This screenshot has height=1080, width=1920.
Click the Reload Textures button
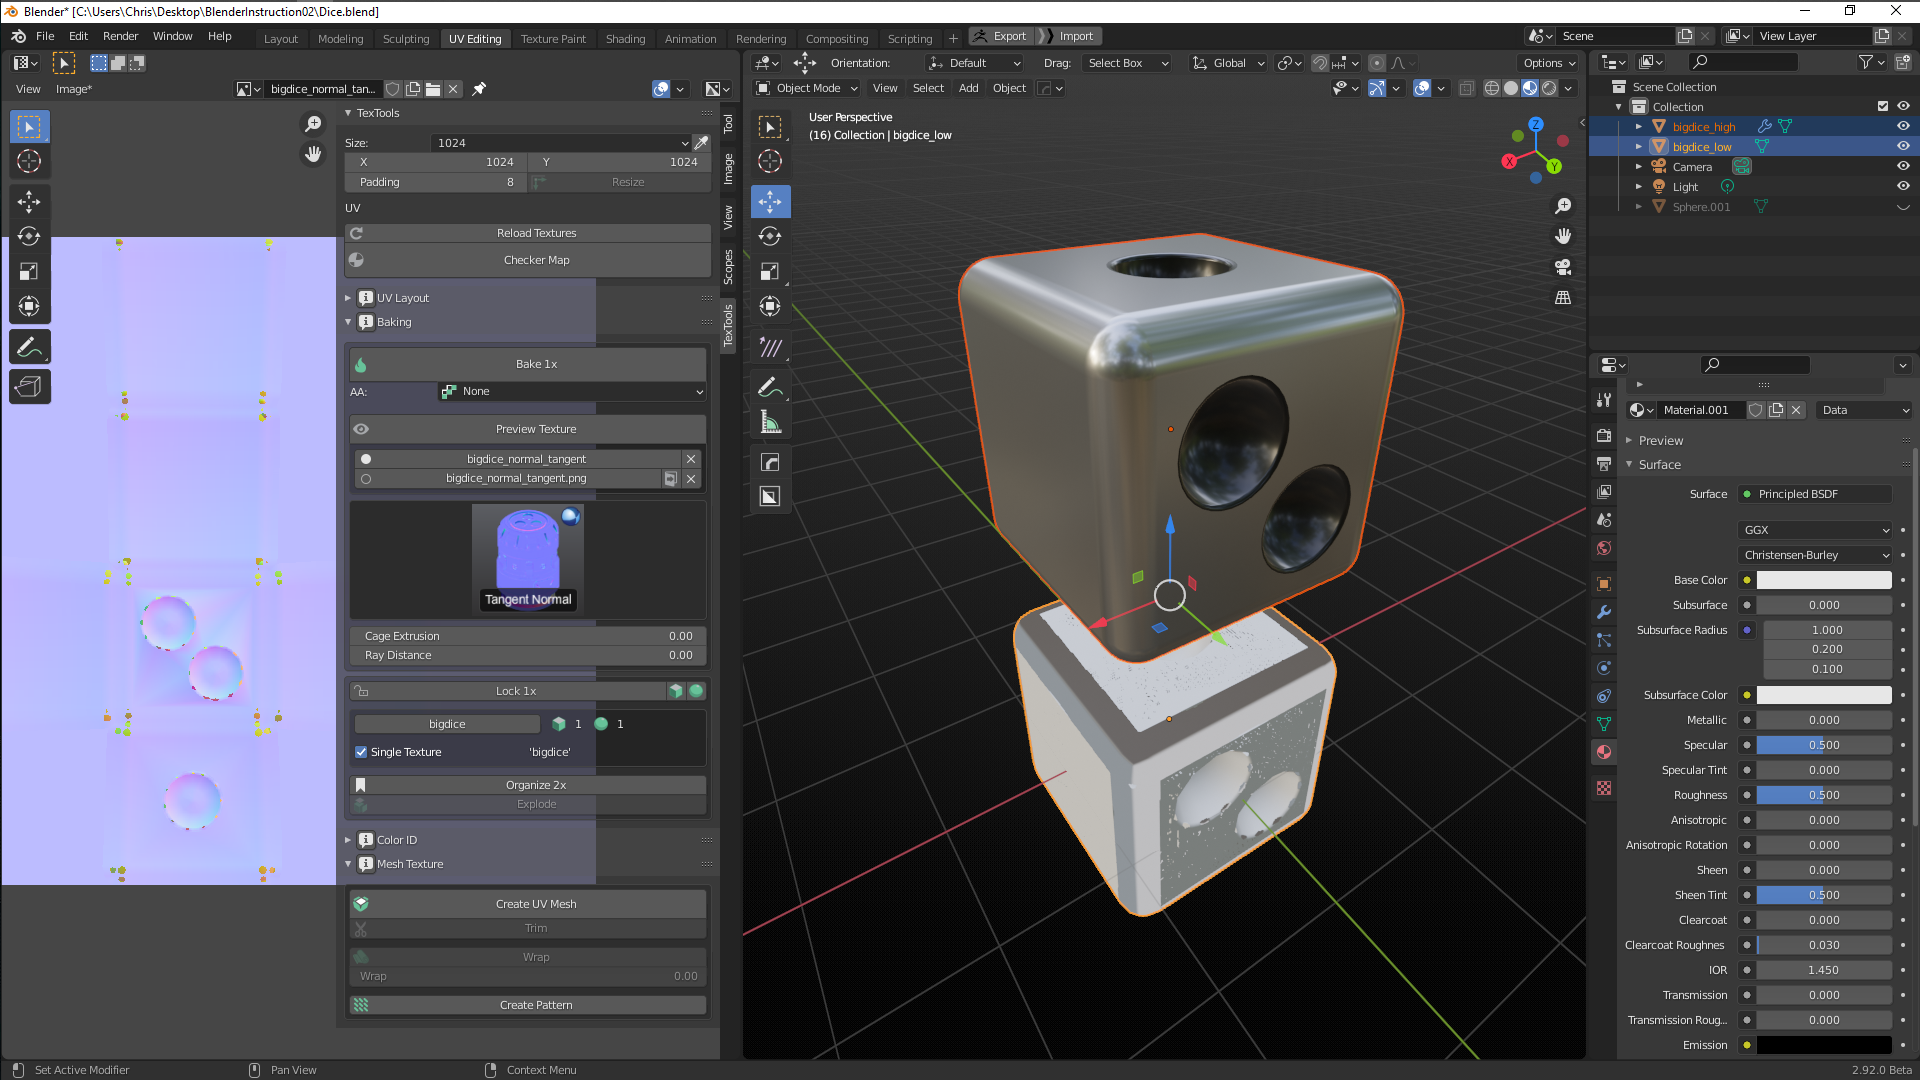point(528,233)
